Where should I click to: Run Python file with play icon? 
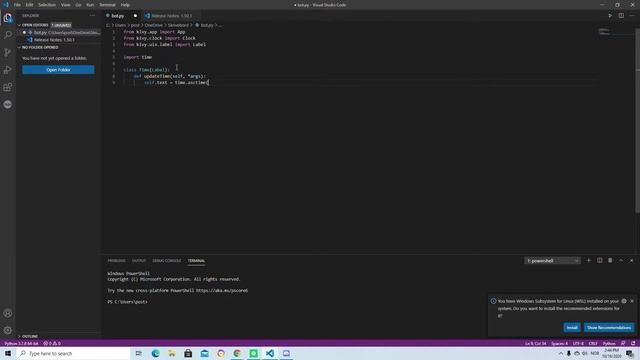click(610, 16)
